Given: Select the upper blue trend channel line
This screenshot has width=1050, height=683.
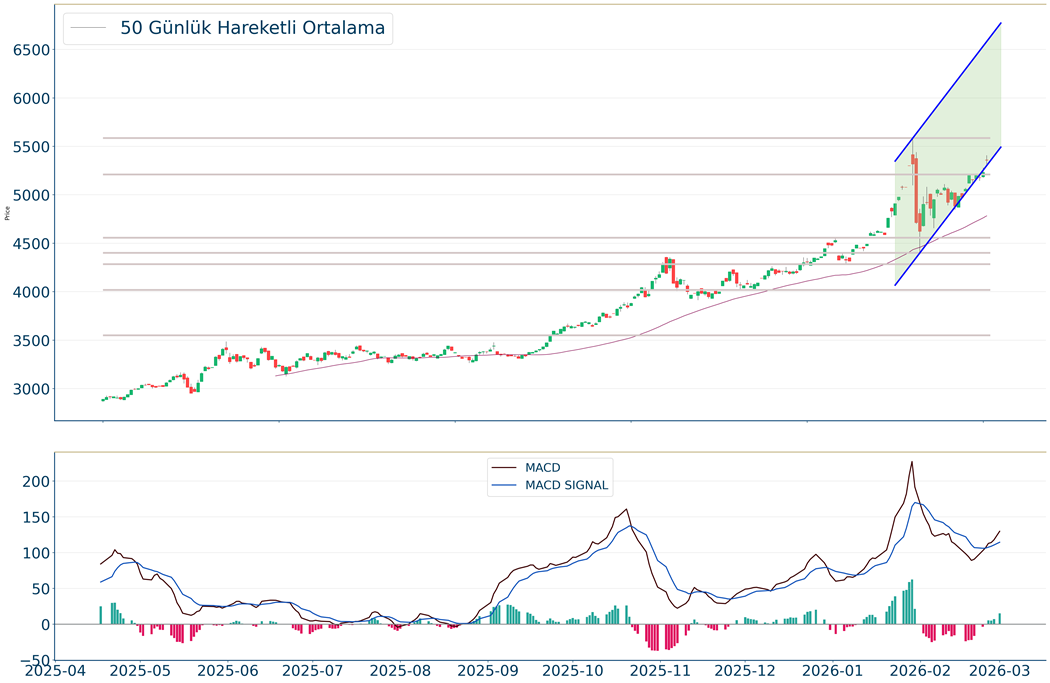Looking at the screenshot, I should (x=948, y=92).
